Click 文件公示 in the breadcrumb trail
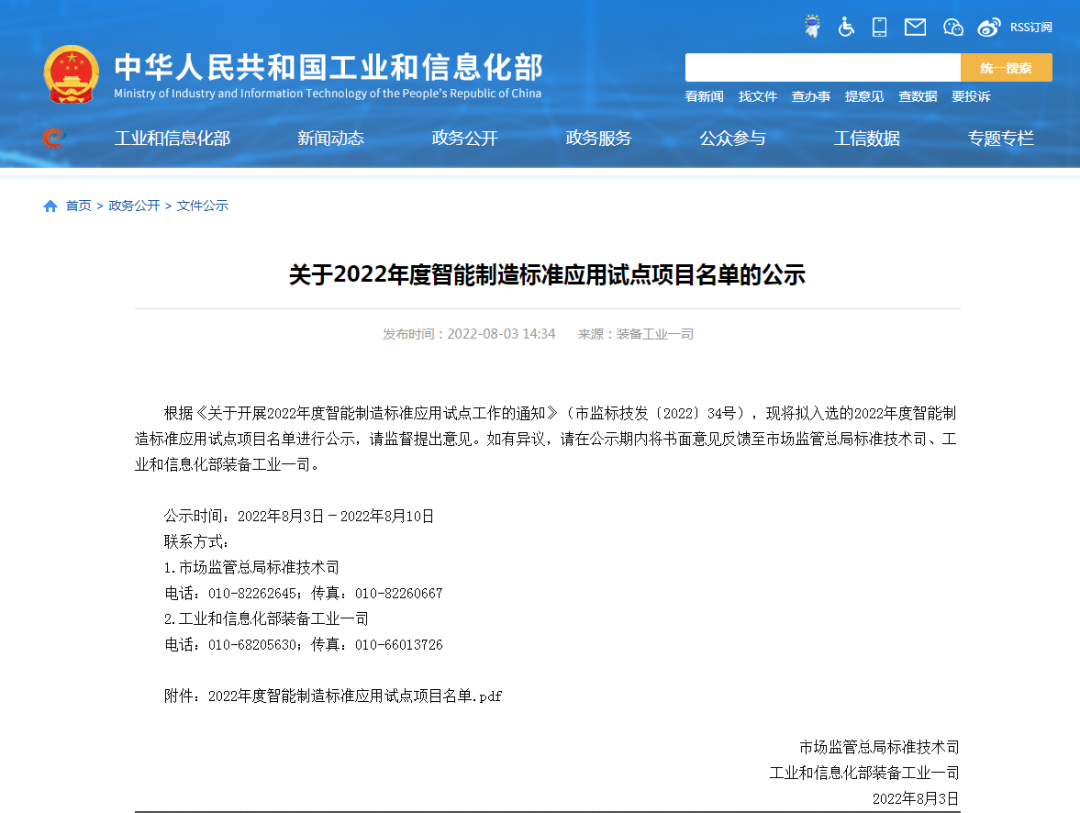Screen dimensions: 1080x813 click(202, 205)
